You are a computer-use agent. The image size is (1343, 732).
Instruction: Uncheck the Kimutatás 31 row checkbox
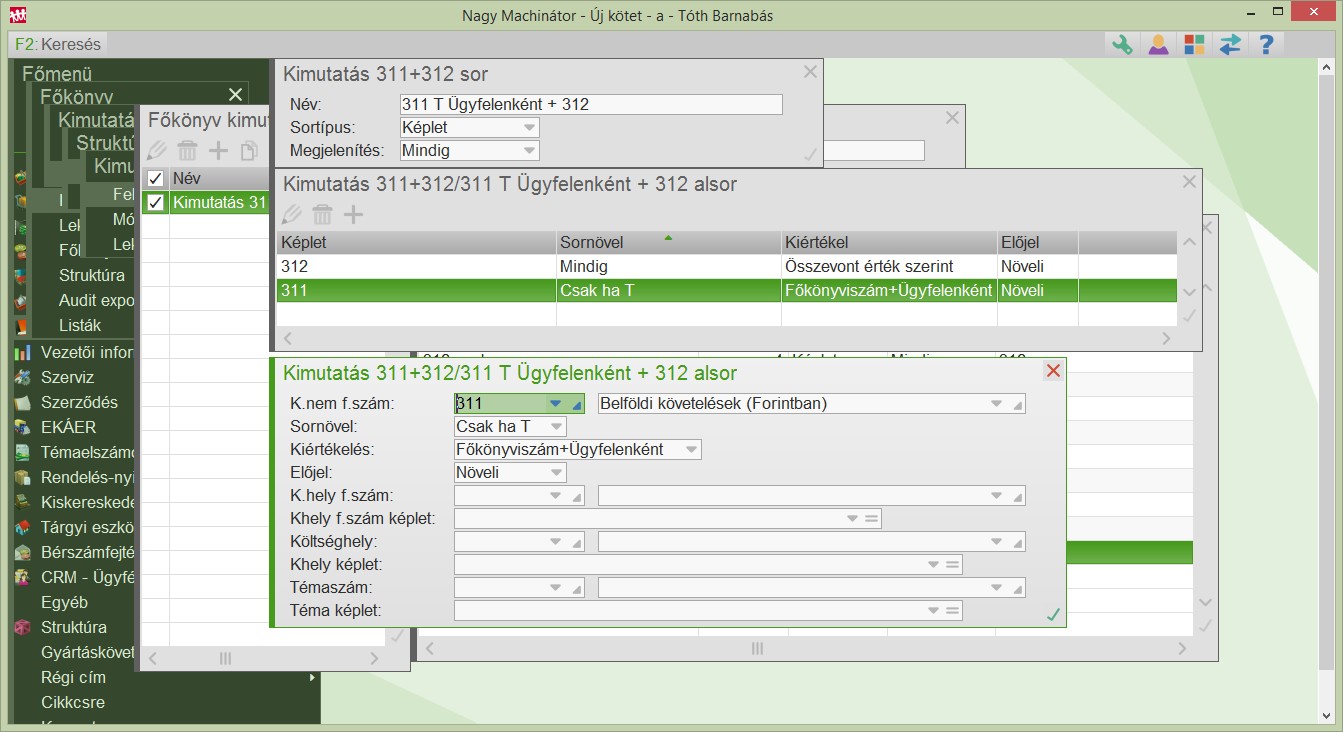pyautogui.click(x=155, y=202)
